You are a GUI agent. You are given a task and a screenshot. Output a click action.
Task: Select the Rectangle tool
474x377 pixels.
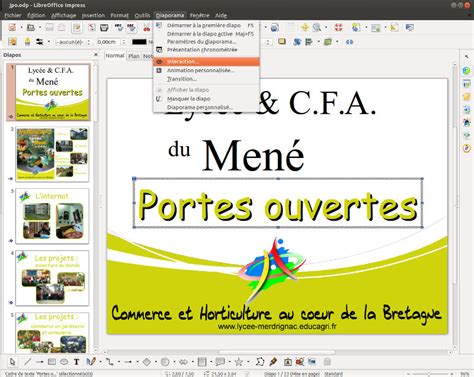click(x=52, y=361)
